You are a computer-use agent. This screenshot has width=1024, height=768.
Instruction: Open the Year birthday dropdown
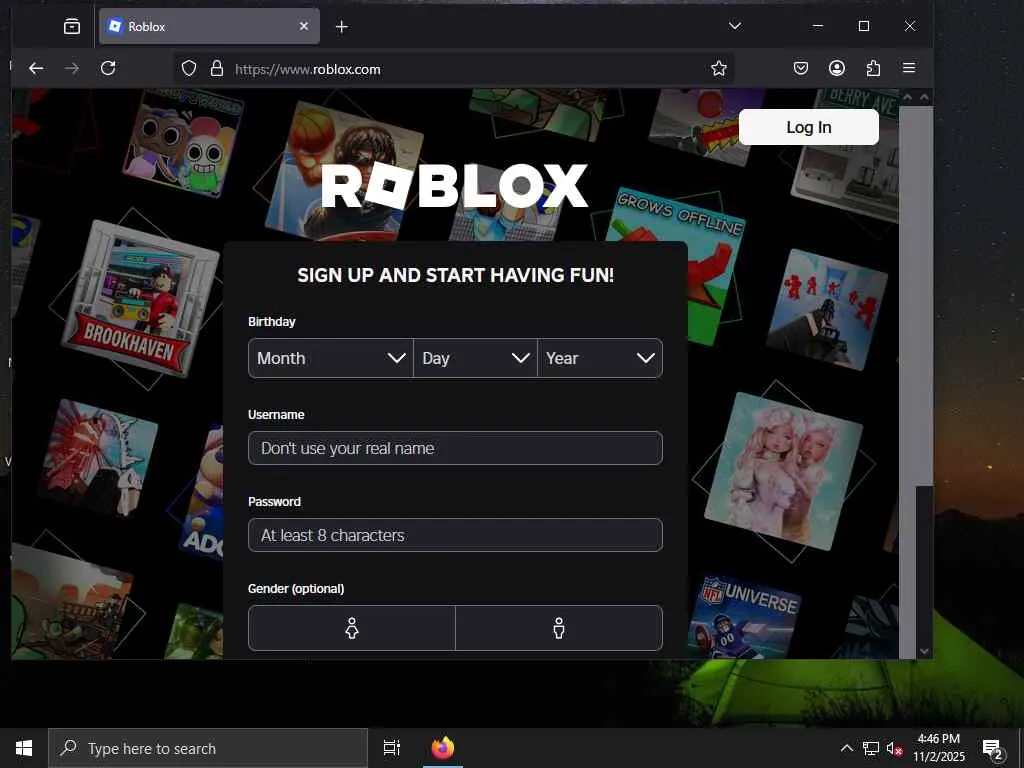[x=600, y=358]
